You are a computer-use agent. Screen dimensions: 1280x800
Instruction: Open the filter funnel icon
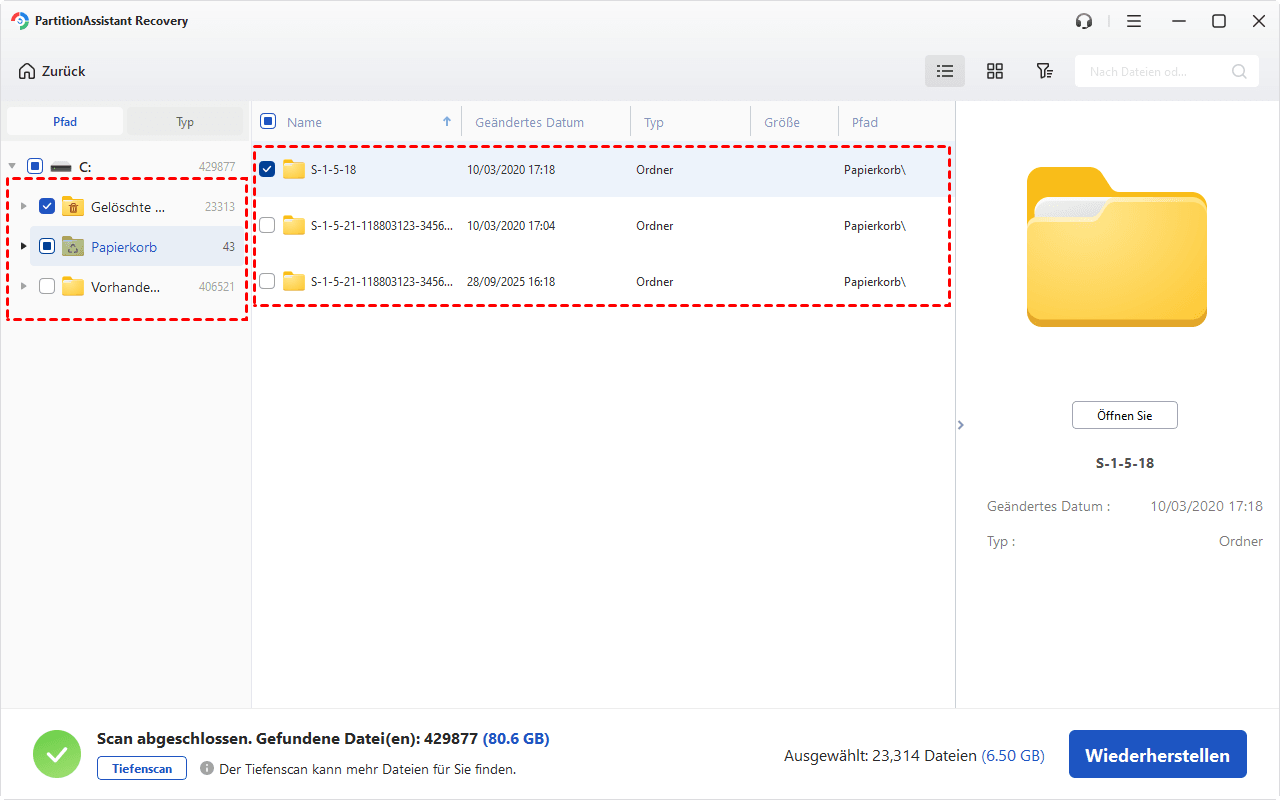pos(1044,71)
